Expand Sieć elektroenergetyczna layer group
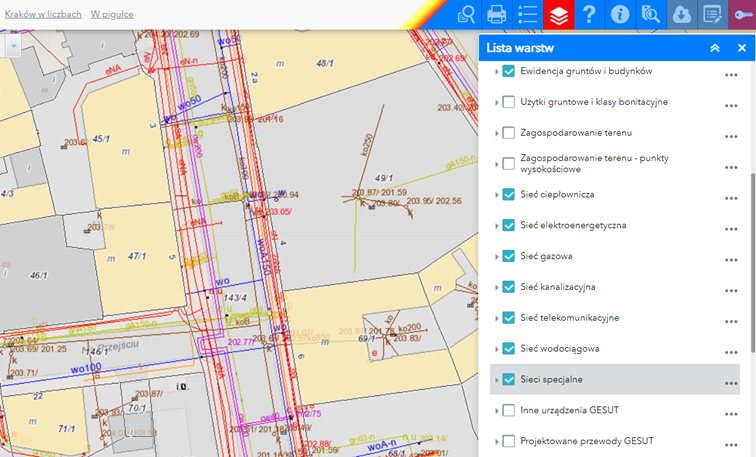 [496, 226]
